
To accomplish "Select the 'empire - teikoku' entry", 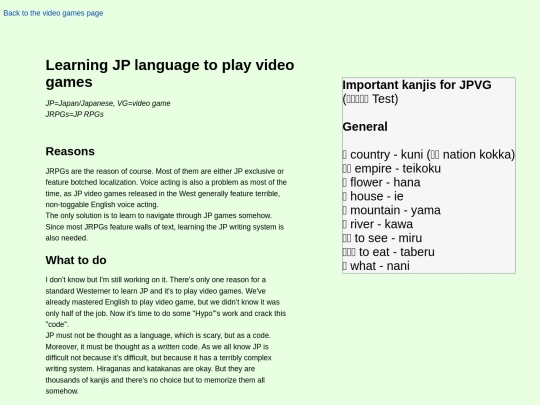I will pos(392,168).
